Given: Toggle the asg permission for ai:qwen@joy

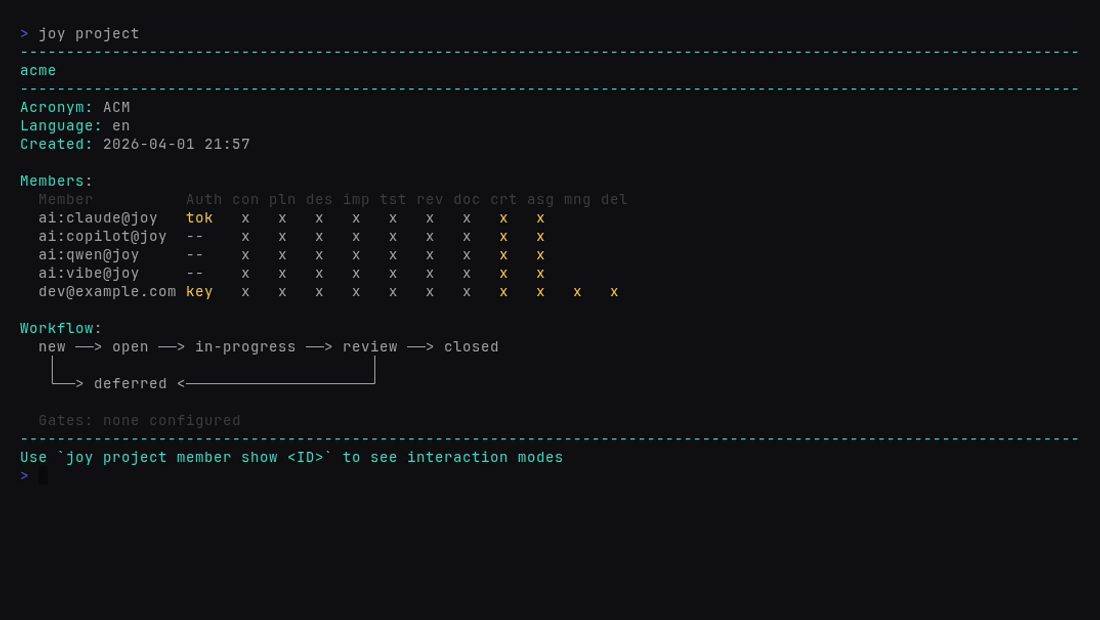Looking at the screenshot, I should [540, 254].
